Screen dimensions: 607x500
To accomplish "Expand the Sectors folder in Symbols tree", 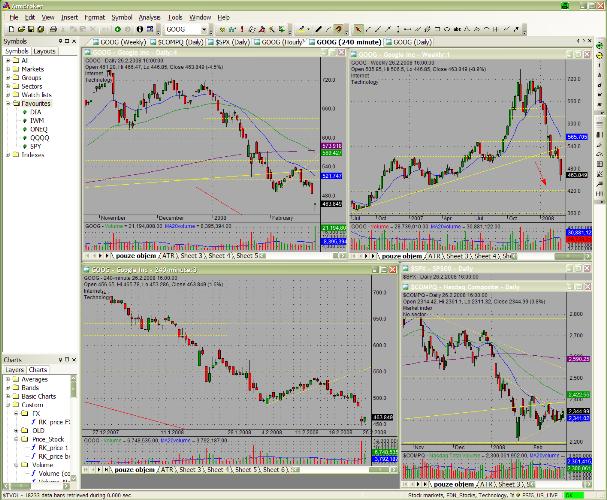I will pyautogui.click(x=8, y=86).
